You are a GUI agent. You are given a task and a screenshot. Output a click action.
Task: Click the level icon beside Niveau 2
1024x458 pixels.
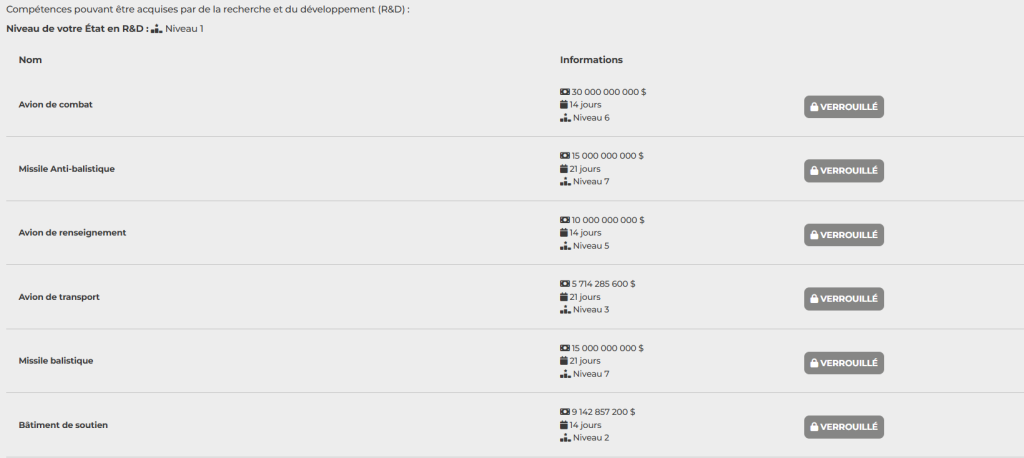pos(566,438)
